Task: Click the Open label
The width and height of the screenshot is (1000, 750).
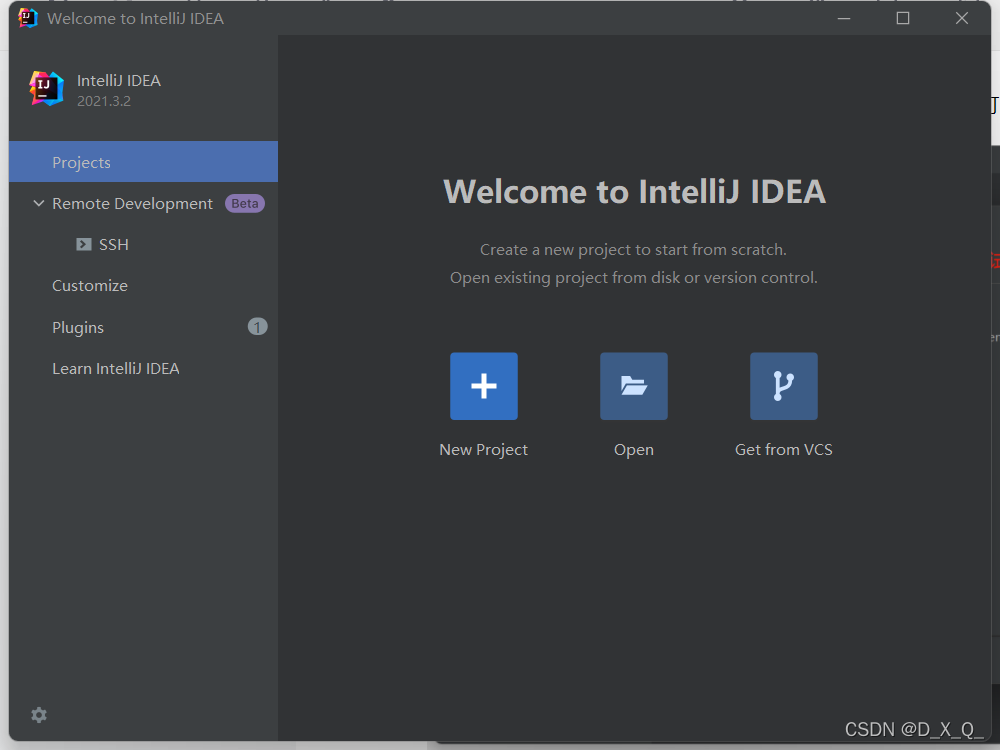Action: [x=633, y=450]
